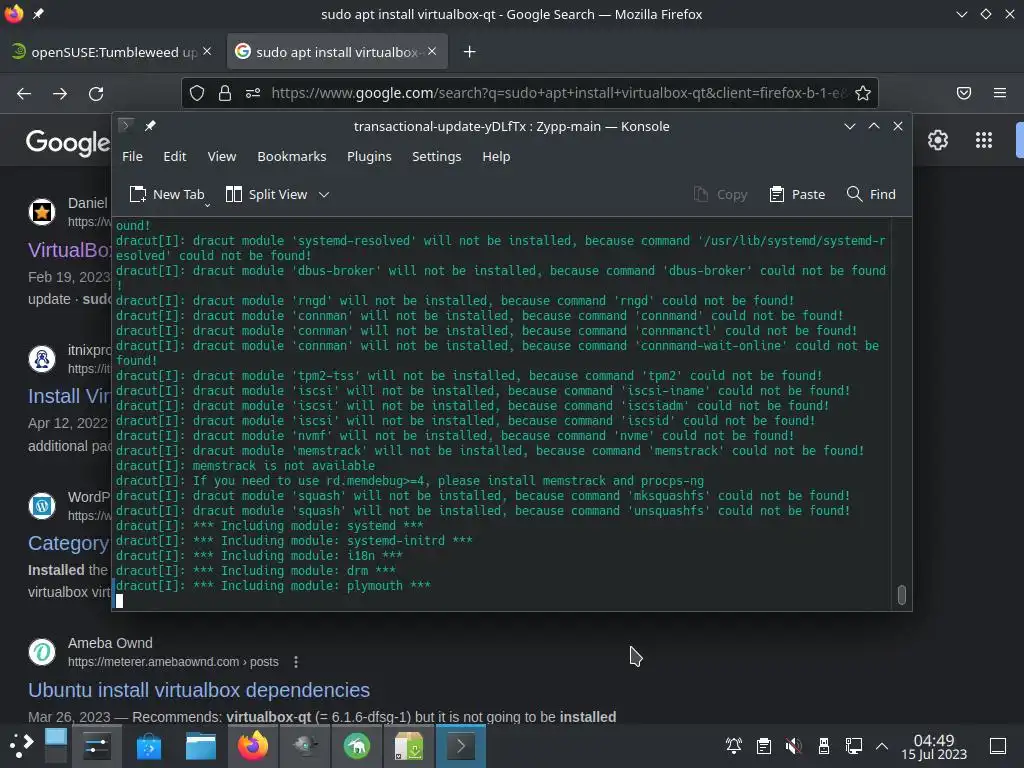The width and height of the screenshot is (1024, 768).
Task: Open the Google apps grid
Action: coord(984,140)
